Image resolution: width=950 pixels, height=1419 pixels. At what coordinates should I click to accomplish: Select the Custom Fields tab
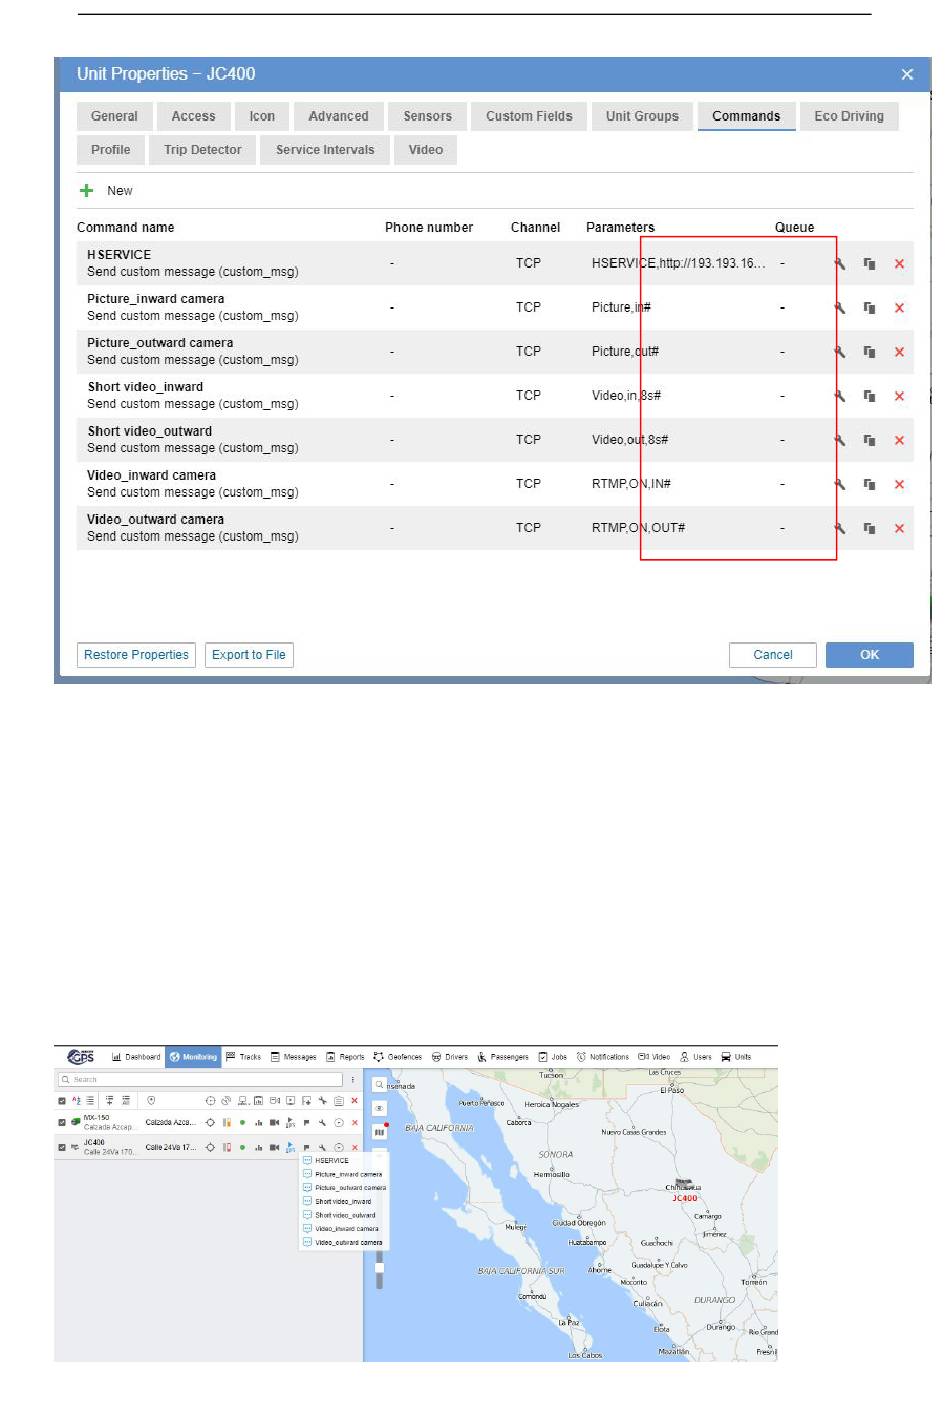tap(529, 116)
